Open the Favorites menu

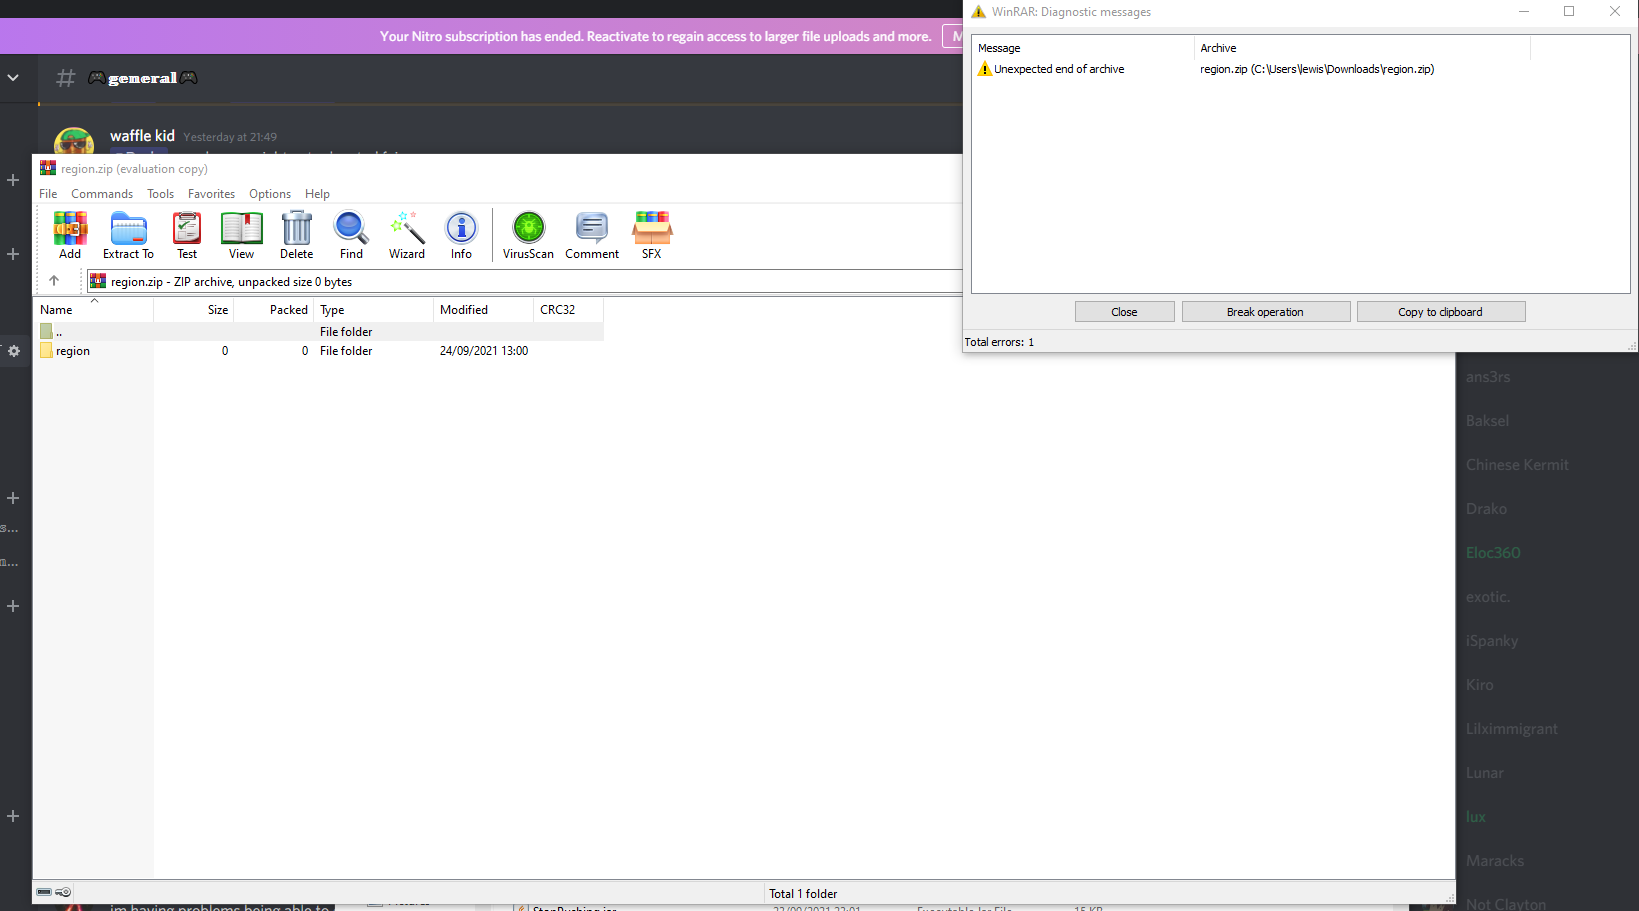[211, 194]
